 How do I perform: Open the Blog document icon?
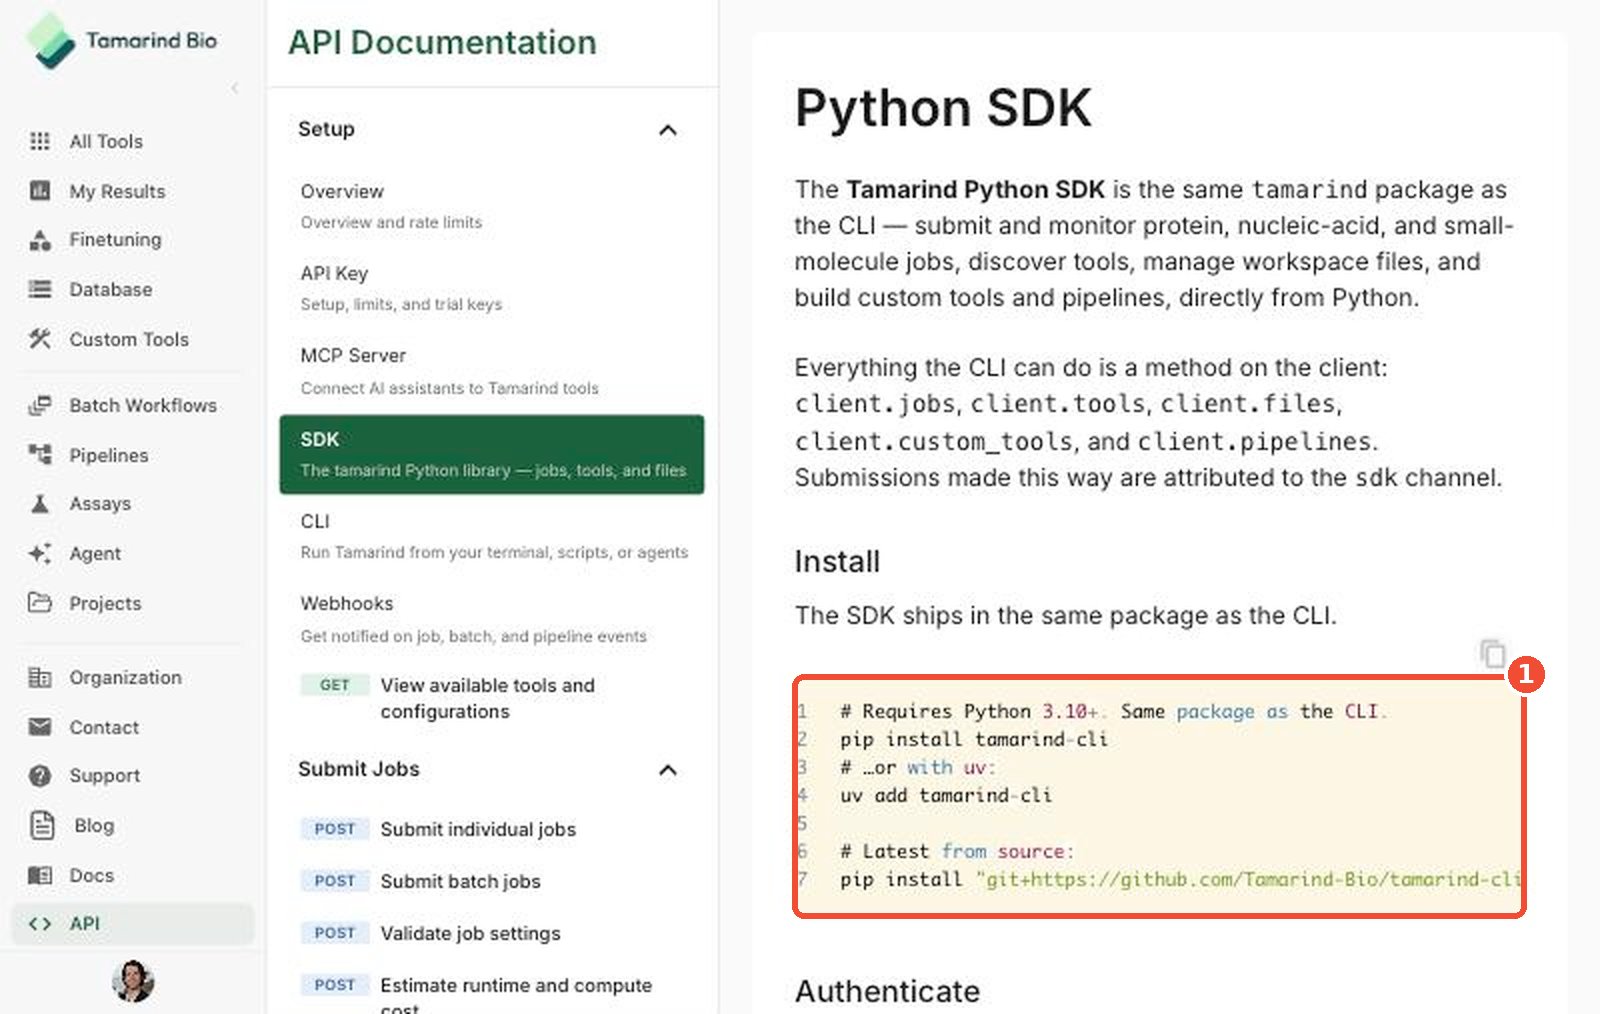click(42, 825)
